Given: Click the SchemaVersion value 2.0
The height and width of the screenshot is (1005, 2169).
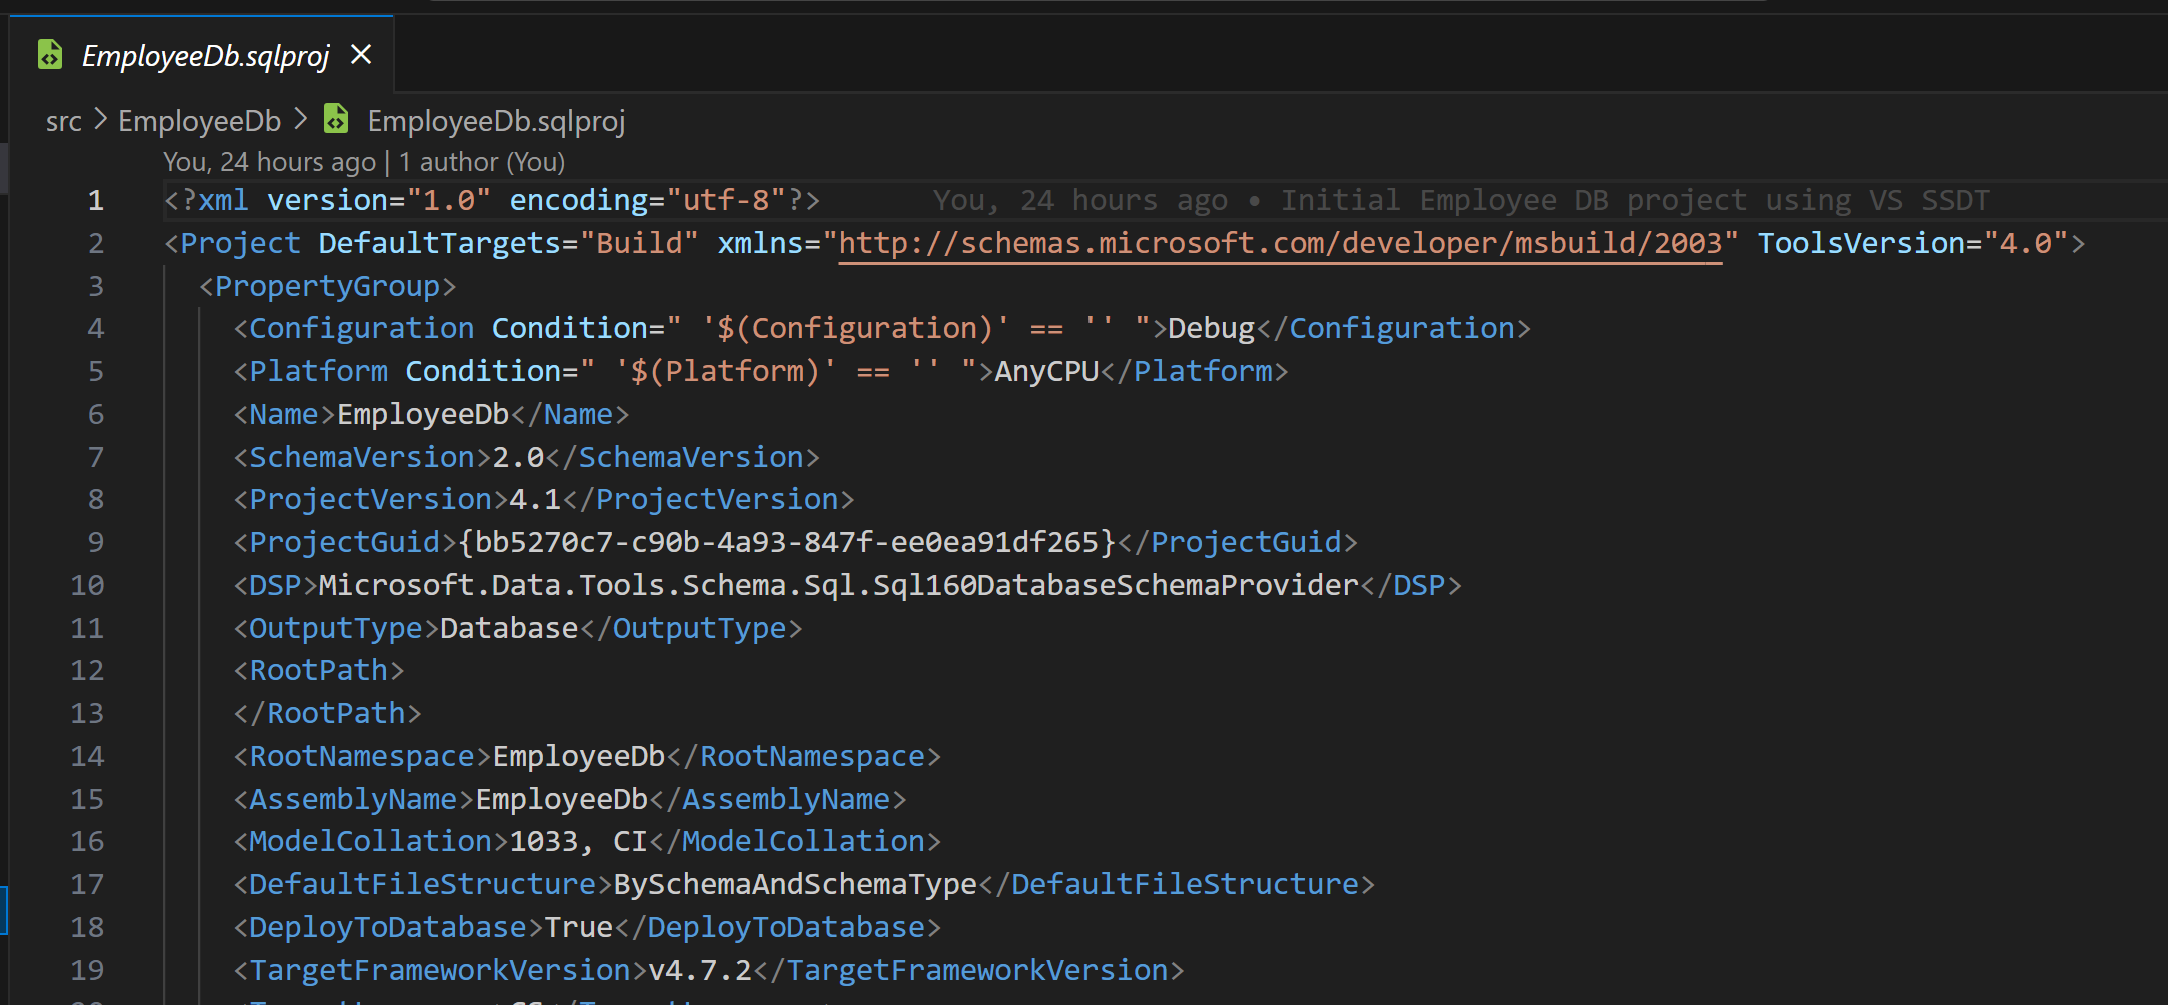Looking at the screenshot, I should [518, 457].
